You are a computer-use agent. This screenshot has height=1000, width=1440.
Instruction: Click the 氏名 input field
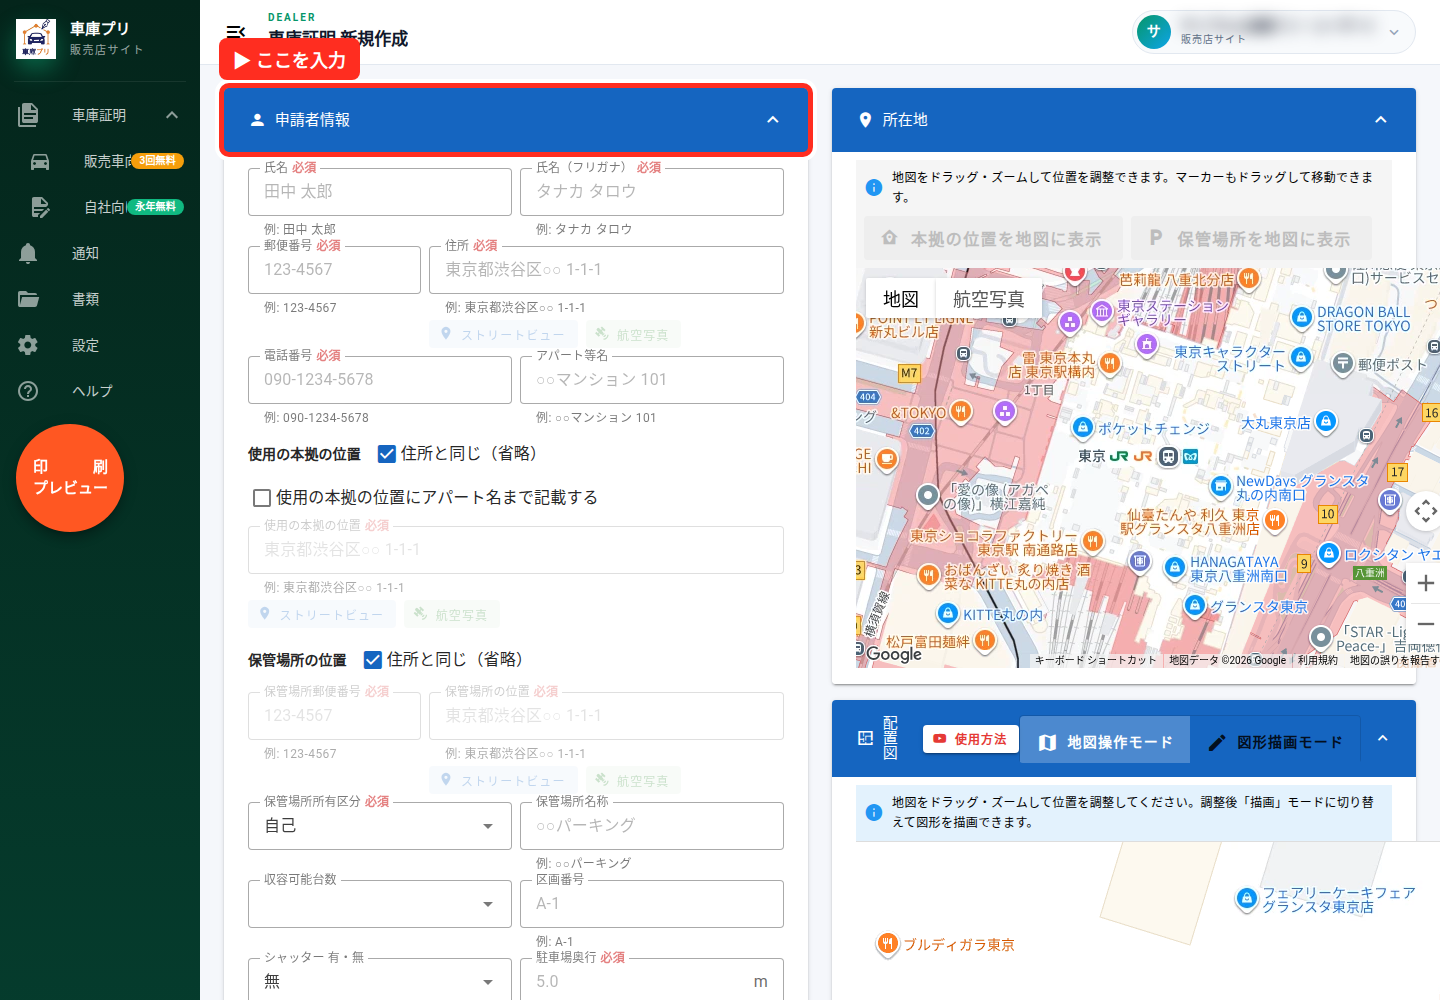tap(380, 192)
